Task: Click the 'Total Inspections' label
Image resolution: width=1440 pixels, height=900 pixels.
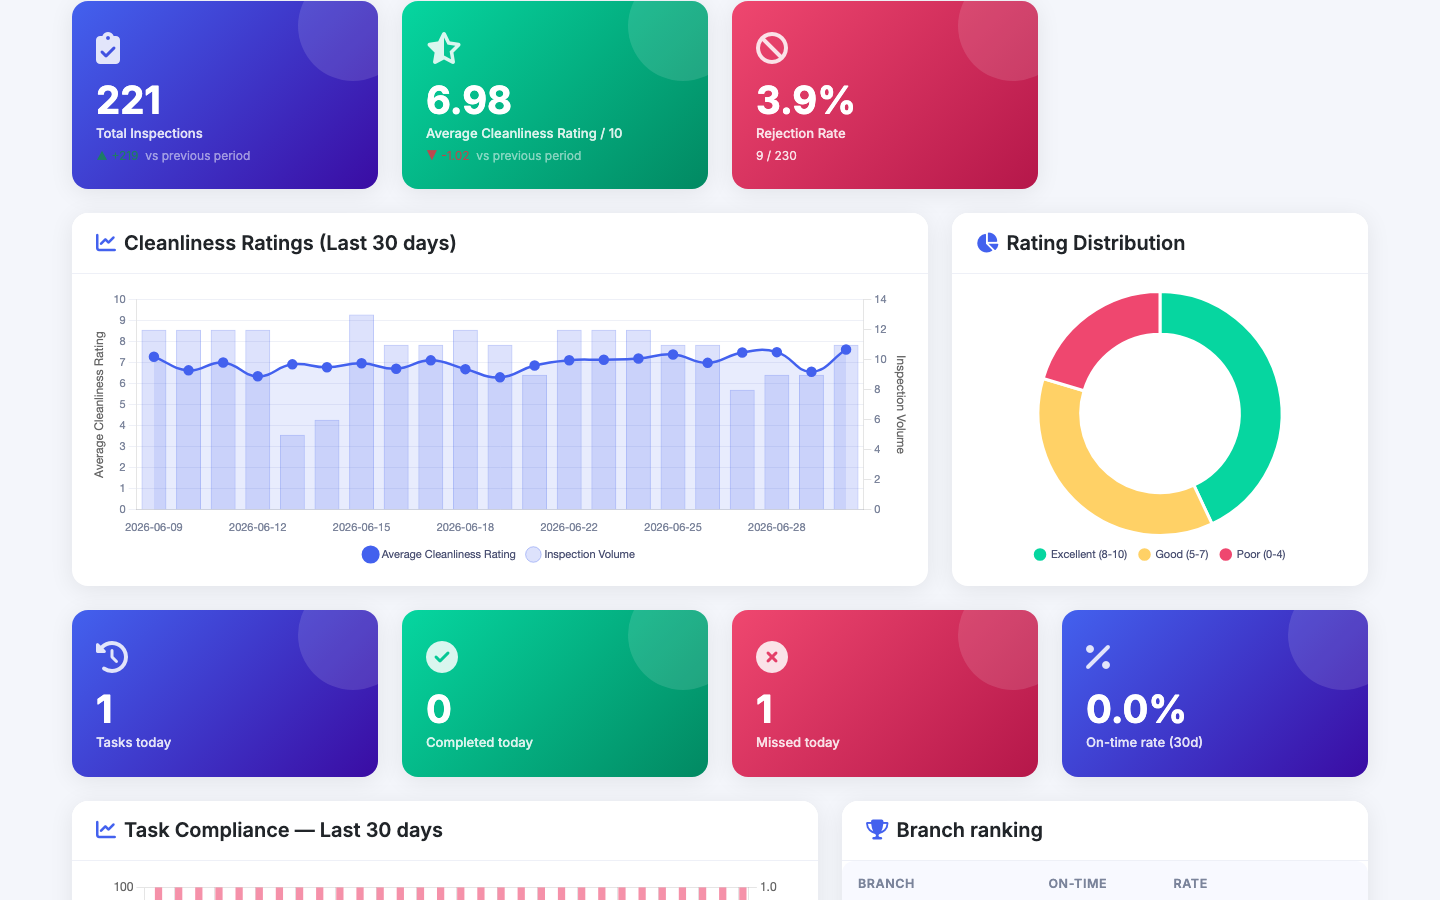Action: click(149, 133)
